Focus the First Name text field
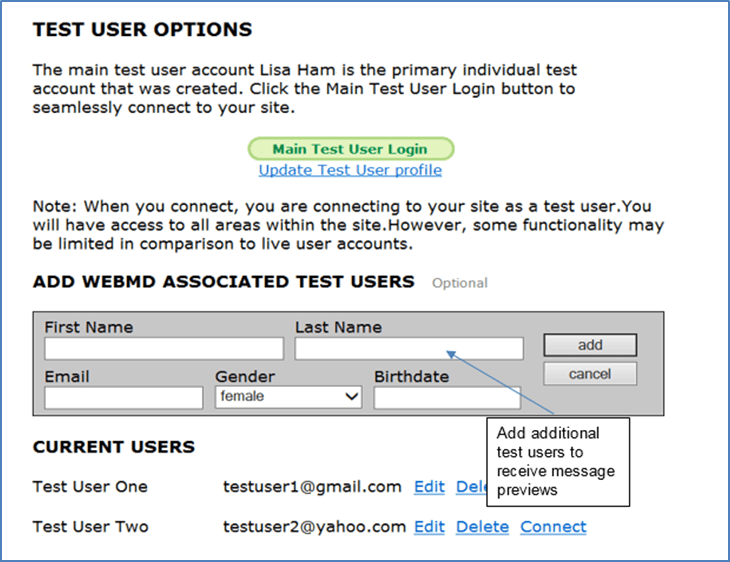This screenshot has width=730, height=562. 164,348
